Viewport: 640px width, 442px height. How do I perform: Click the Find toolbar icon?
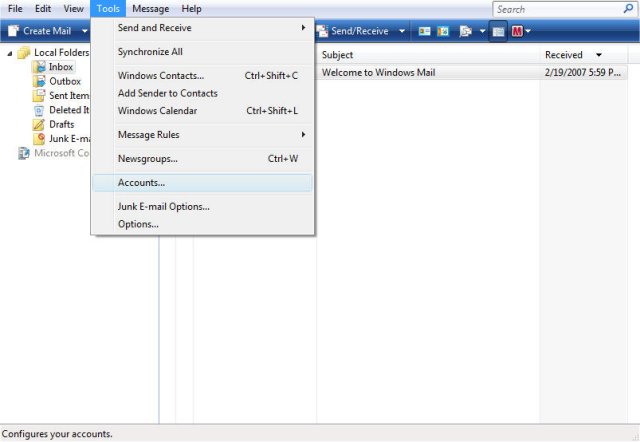(x=466, y=31)
